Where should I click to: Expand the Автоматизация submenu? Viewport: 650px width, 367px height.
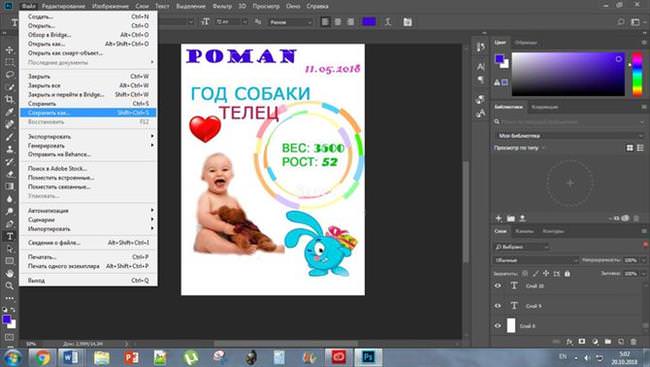[x=88, y=211]
